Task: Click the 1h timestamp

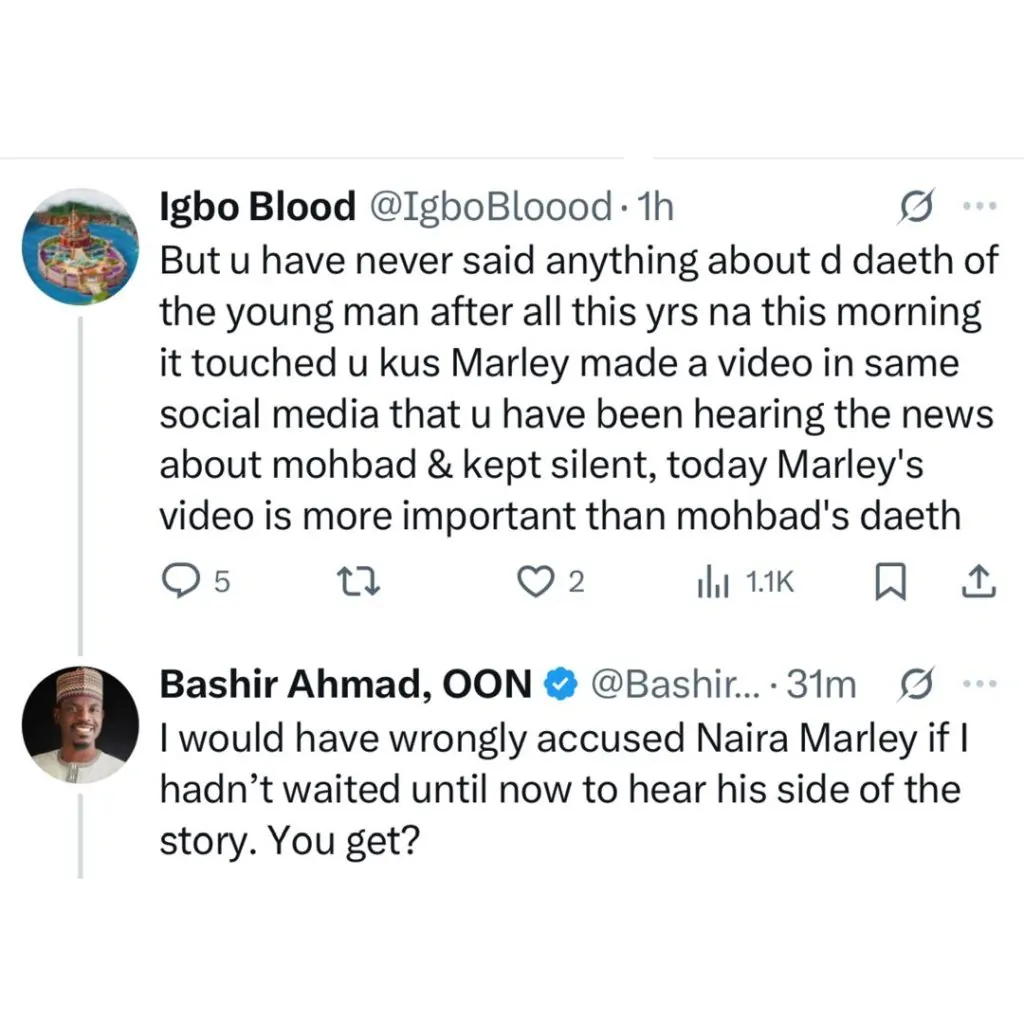Action: pyautogui.click(x=655, y=207)
